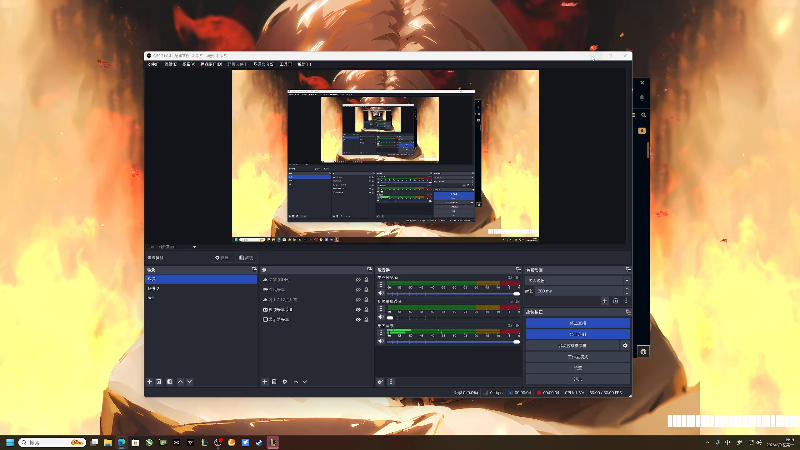
Task: Lock the fifth source in the list
Action: point(366,319)
